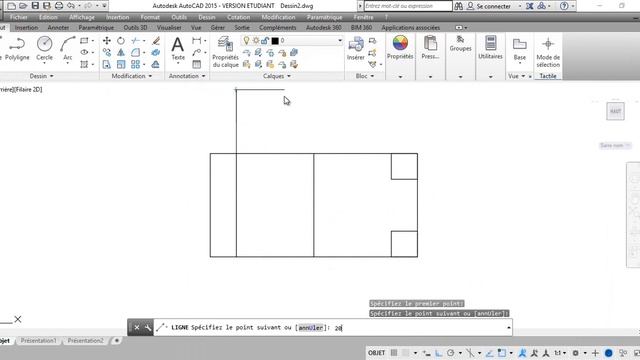Open the Groupes panel
This screenshot has width=640, height=360.
point(460,44)
